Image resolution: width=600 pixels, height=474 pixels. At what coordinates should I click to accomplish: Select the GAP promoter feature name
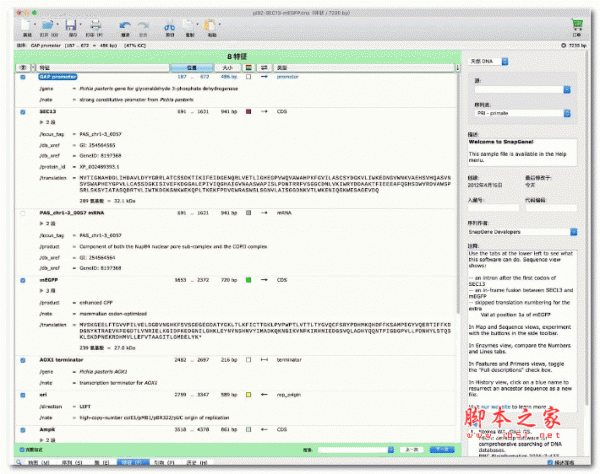[x=58, y=77]
